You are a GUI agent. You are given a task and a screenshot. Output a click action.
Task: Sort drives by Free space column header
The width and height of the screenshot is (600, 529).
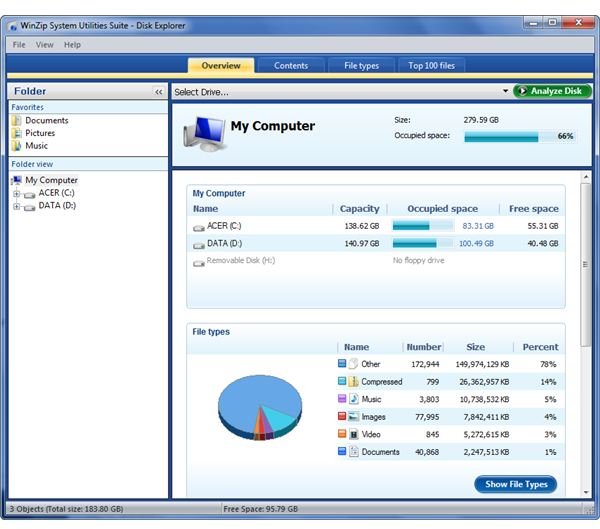coord(533,209)
